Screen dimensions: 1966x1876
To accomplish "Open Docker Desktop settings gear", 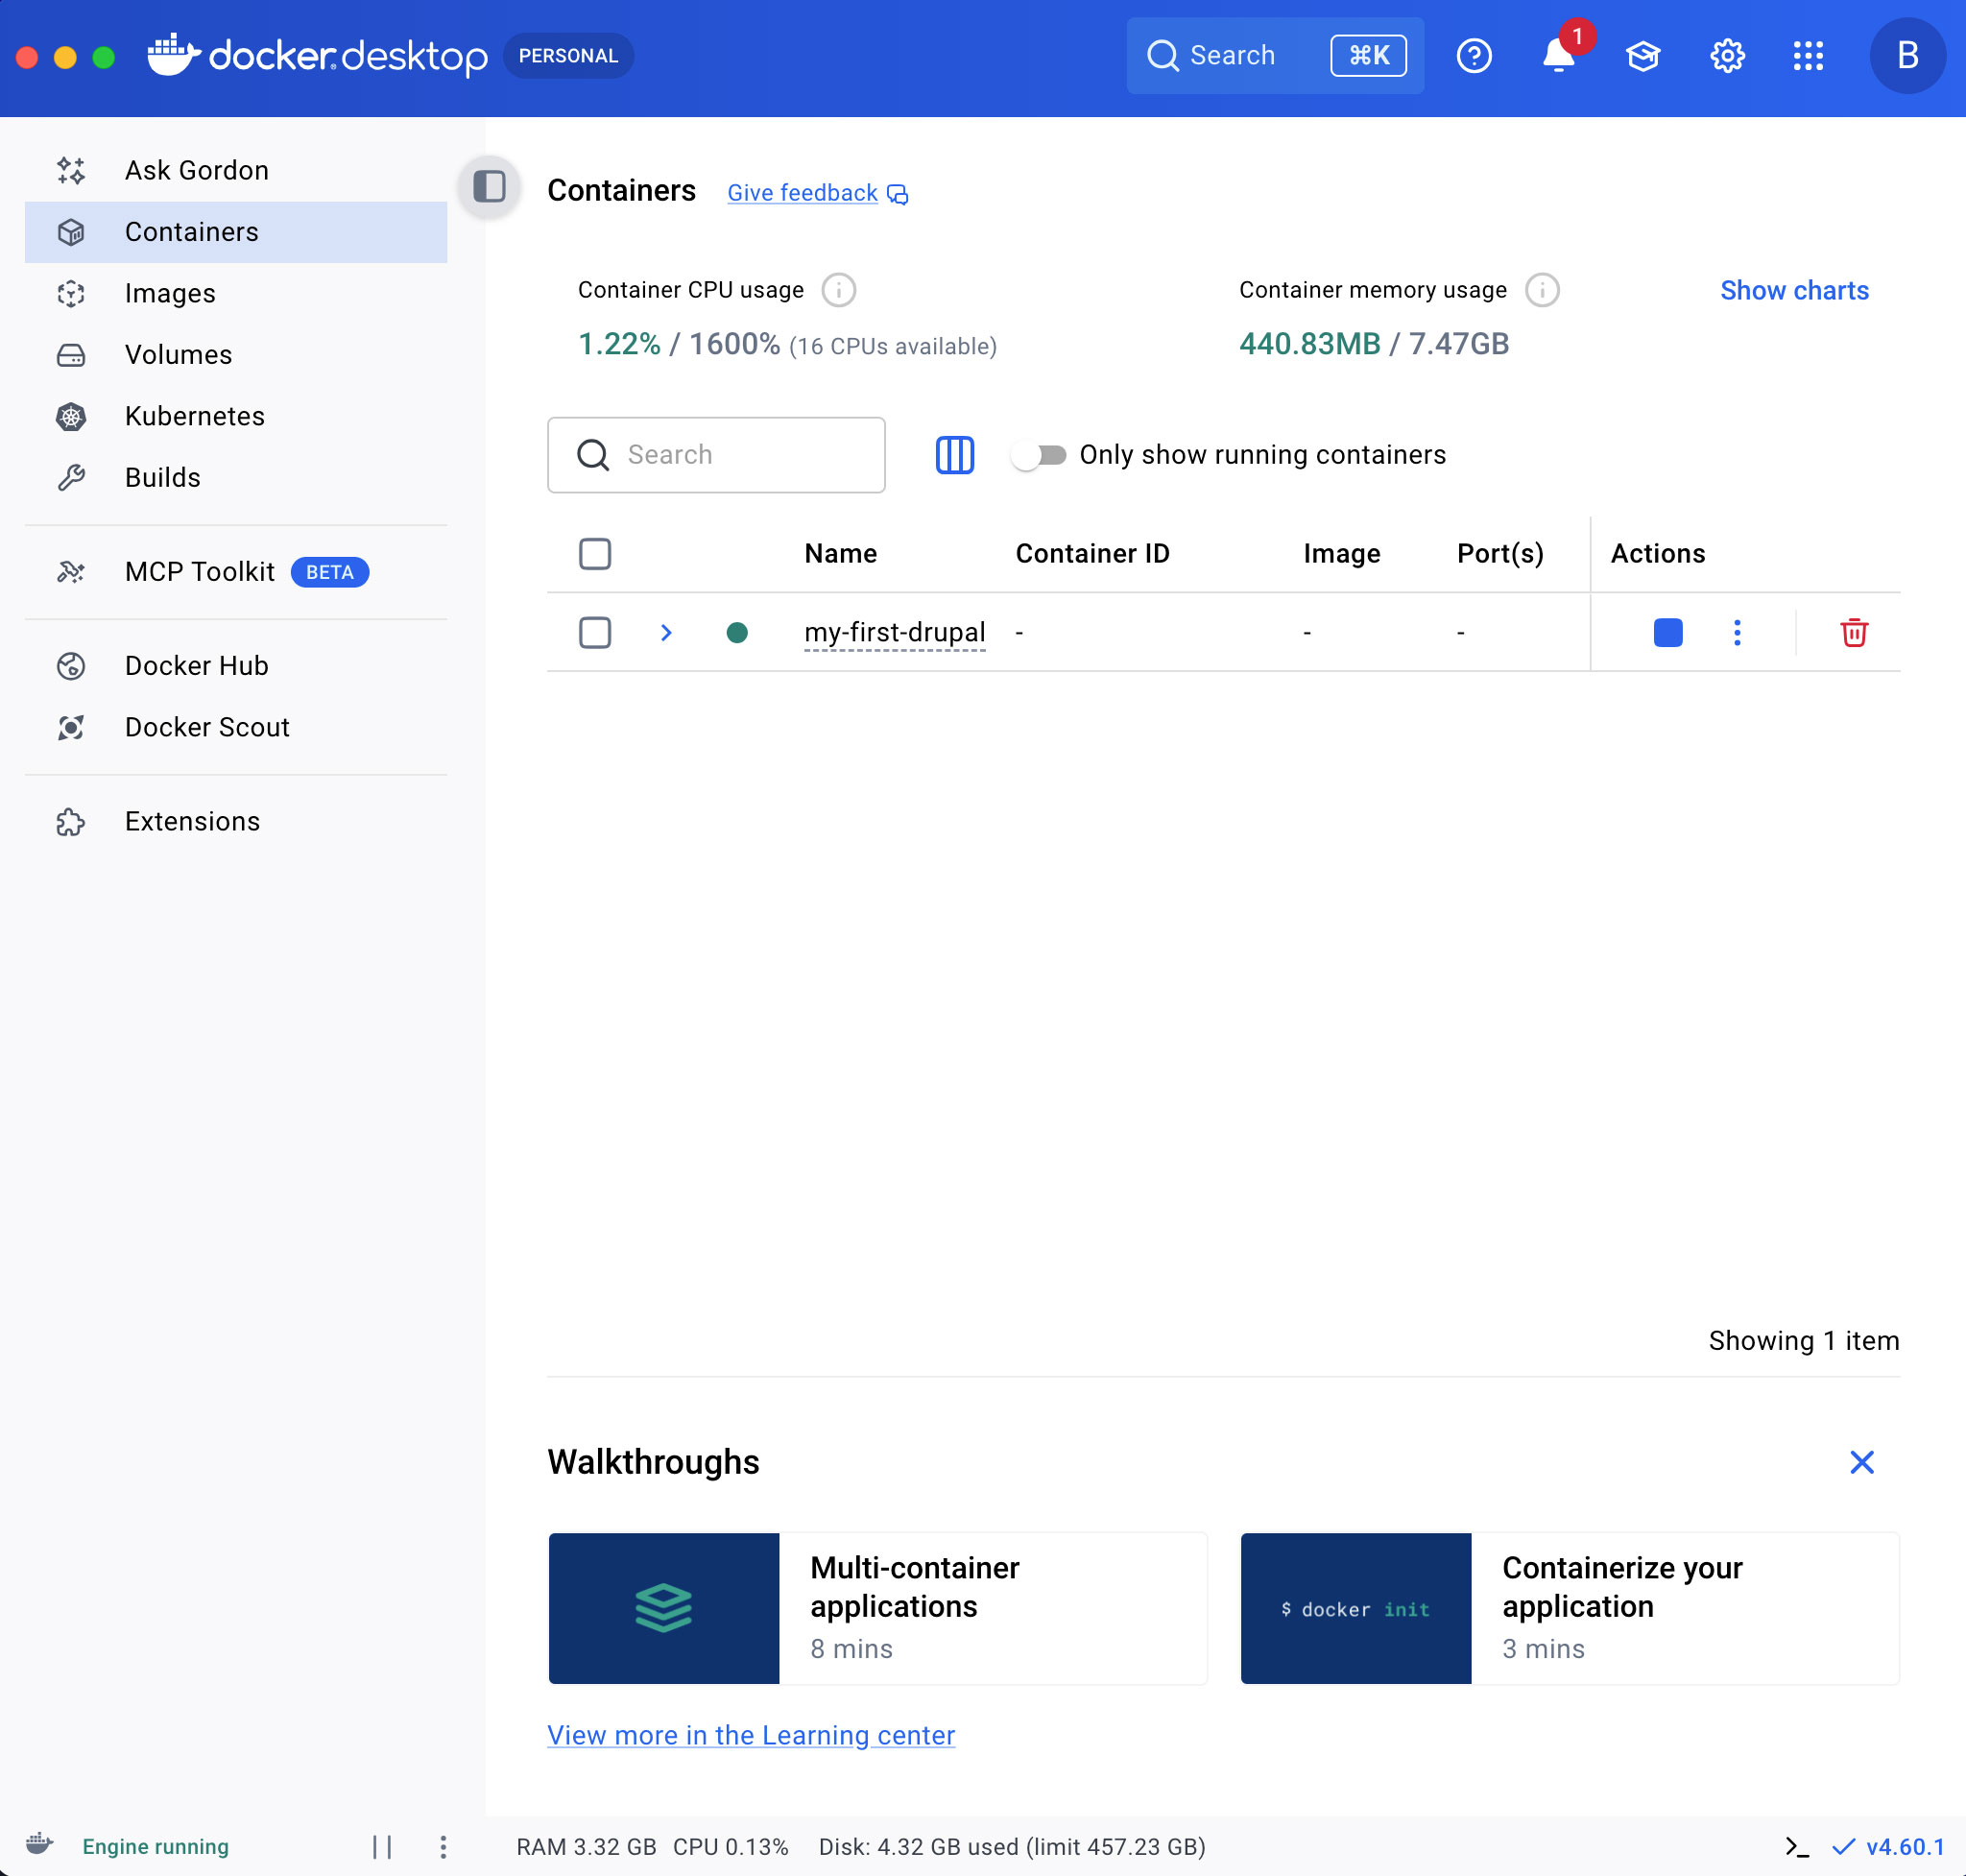I will coord(1726,55).
